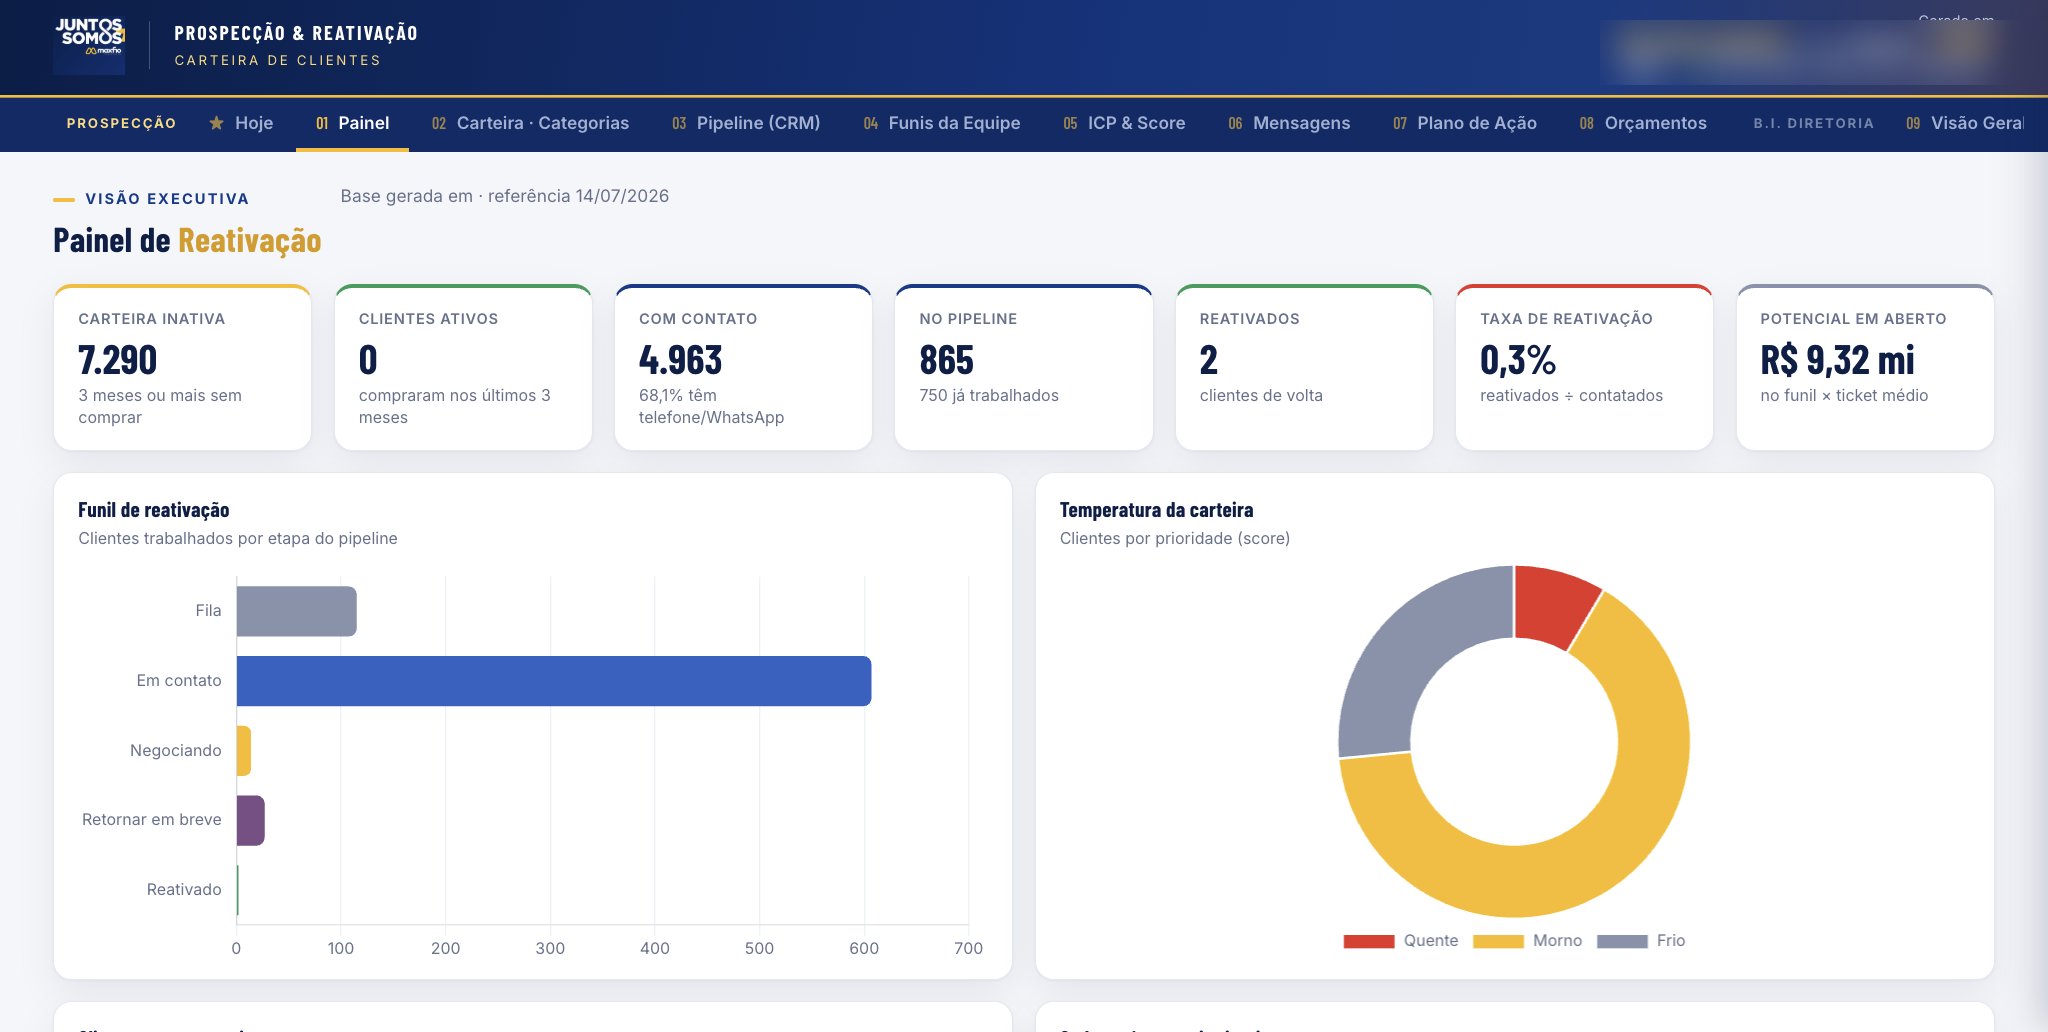Open the Pipeline (CRM) tab
This screenshot has height=1032, width=2048.
pyautogui.click(x=746, y=123)
